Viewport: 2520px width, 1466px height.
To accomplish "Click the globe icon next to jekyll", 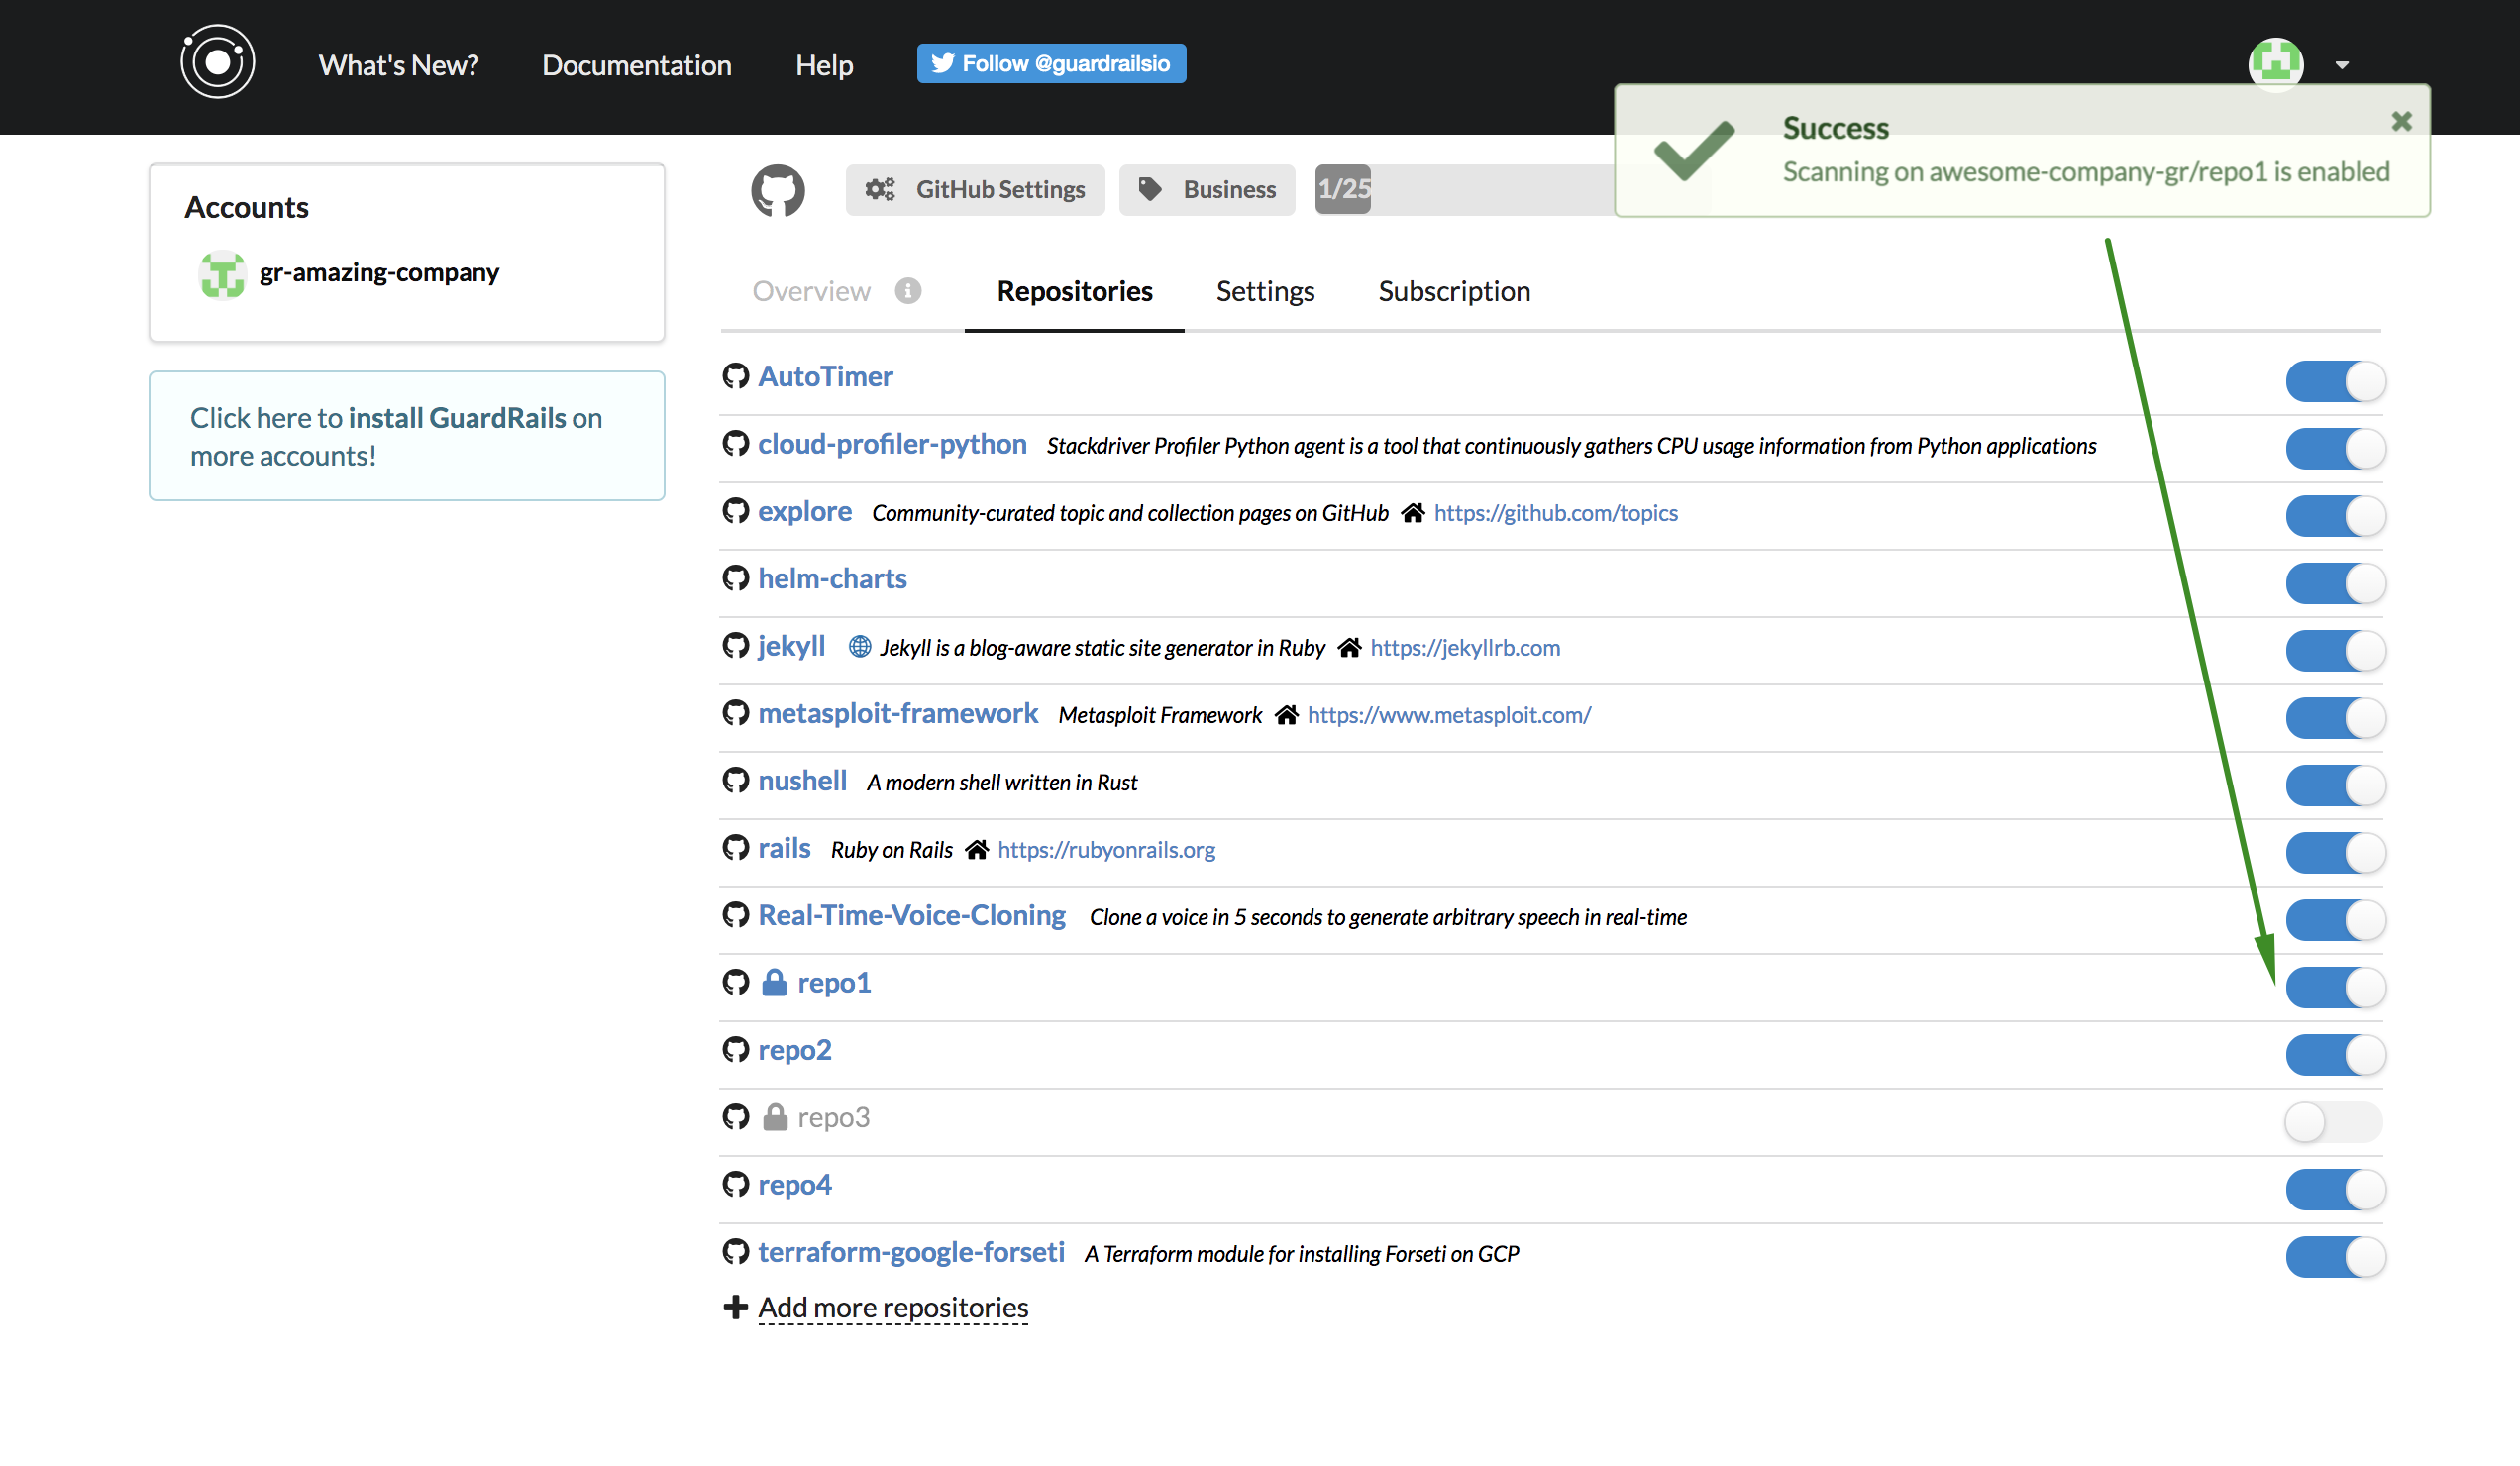I will point(859,647).
